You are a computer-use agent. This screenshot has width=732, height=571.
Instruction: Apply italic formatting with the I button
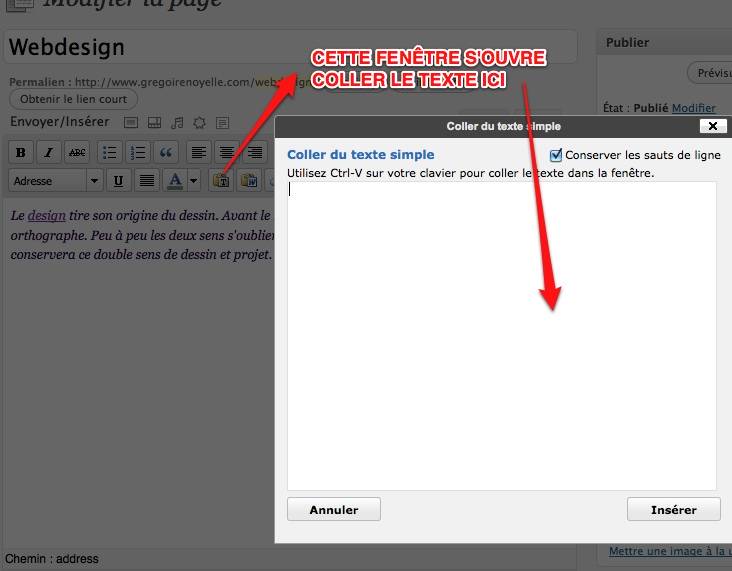(47, 153)
